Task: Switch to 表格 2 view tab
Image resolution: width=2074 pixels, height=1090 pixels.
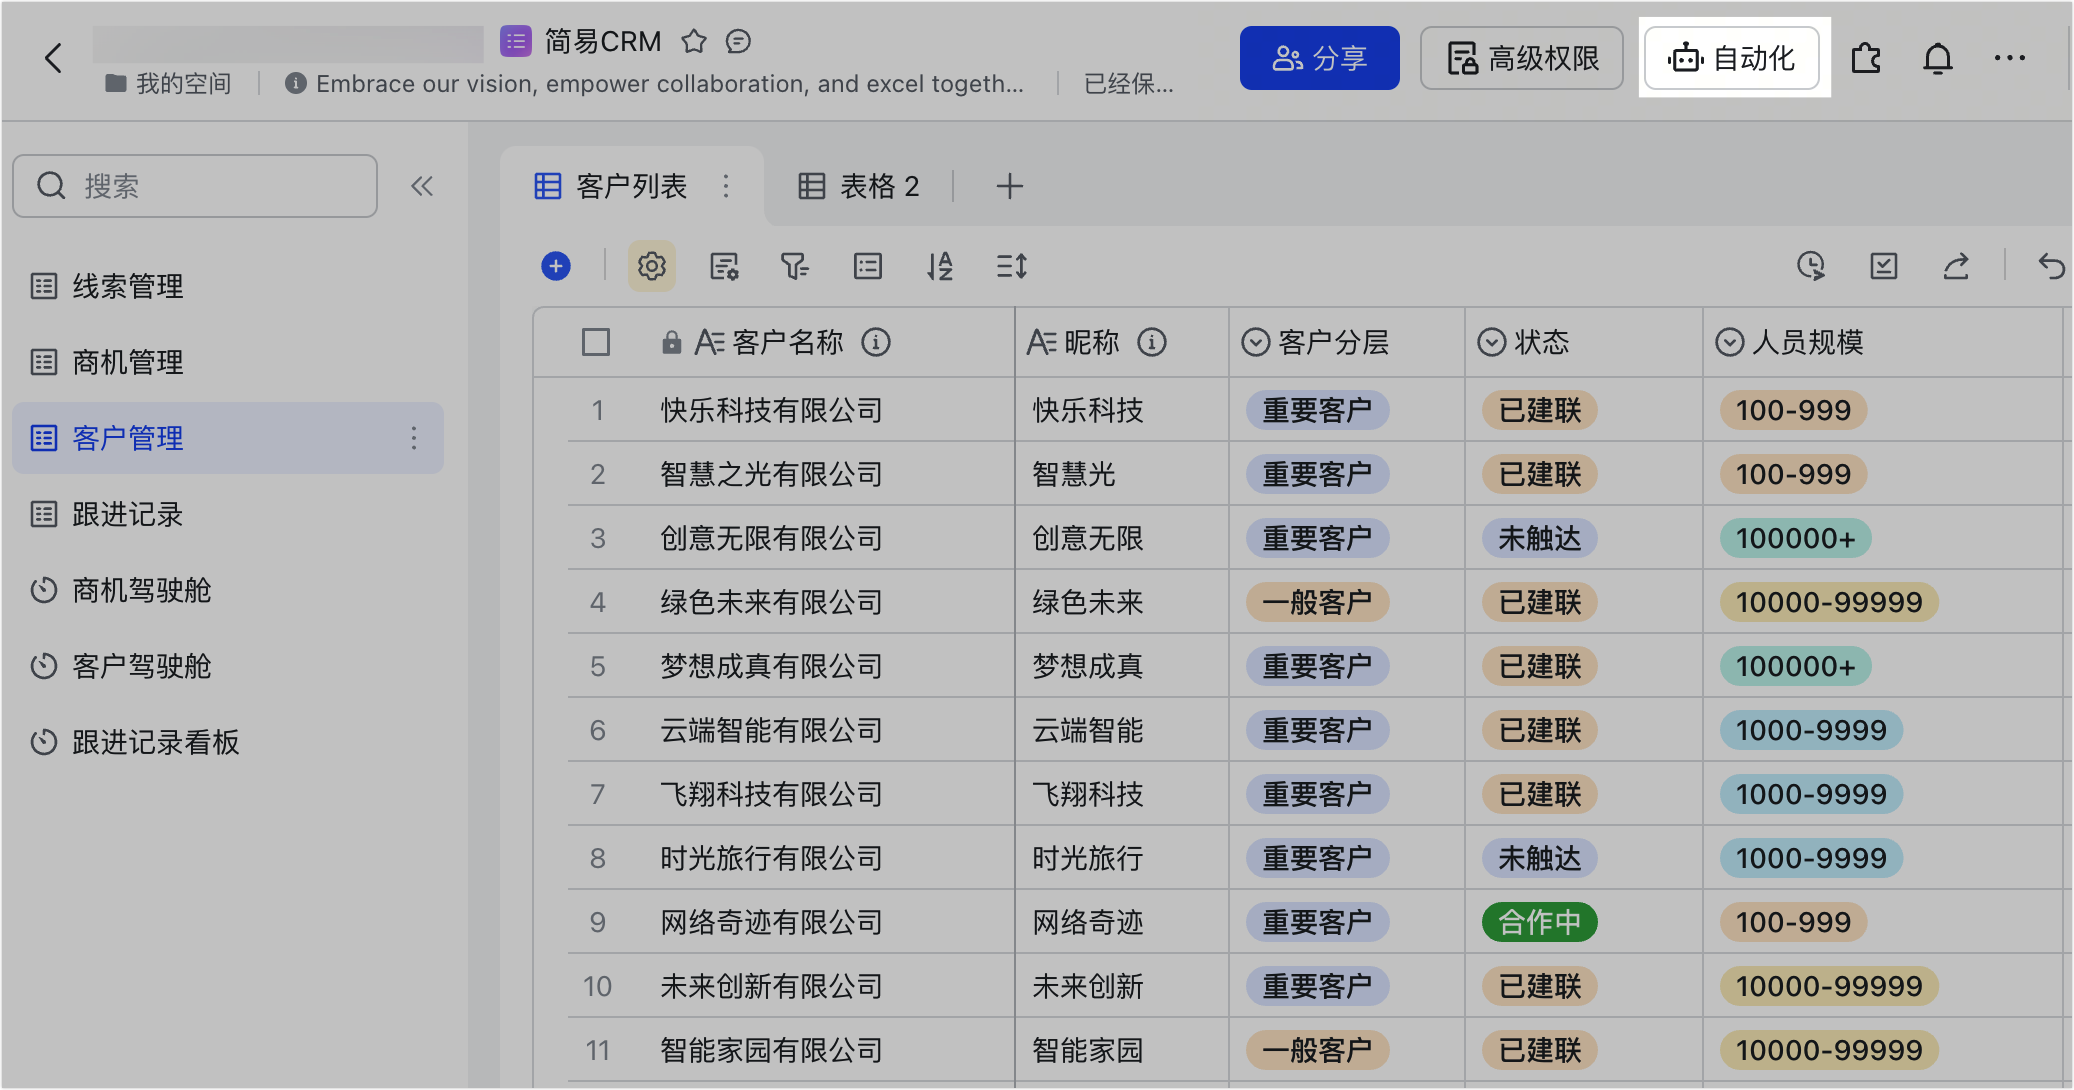Action: 858,186
